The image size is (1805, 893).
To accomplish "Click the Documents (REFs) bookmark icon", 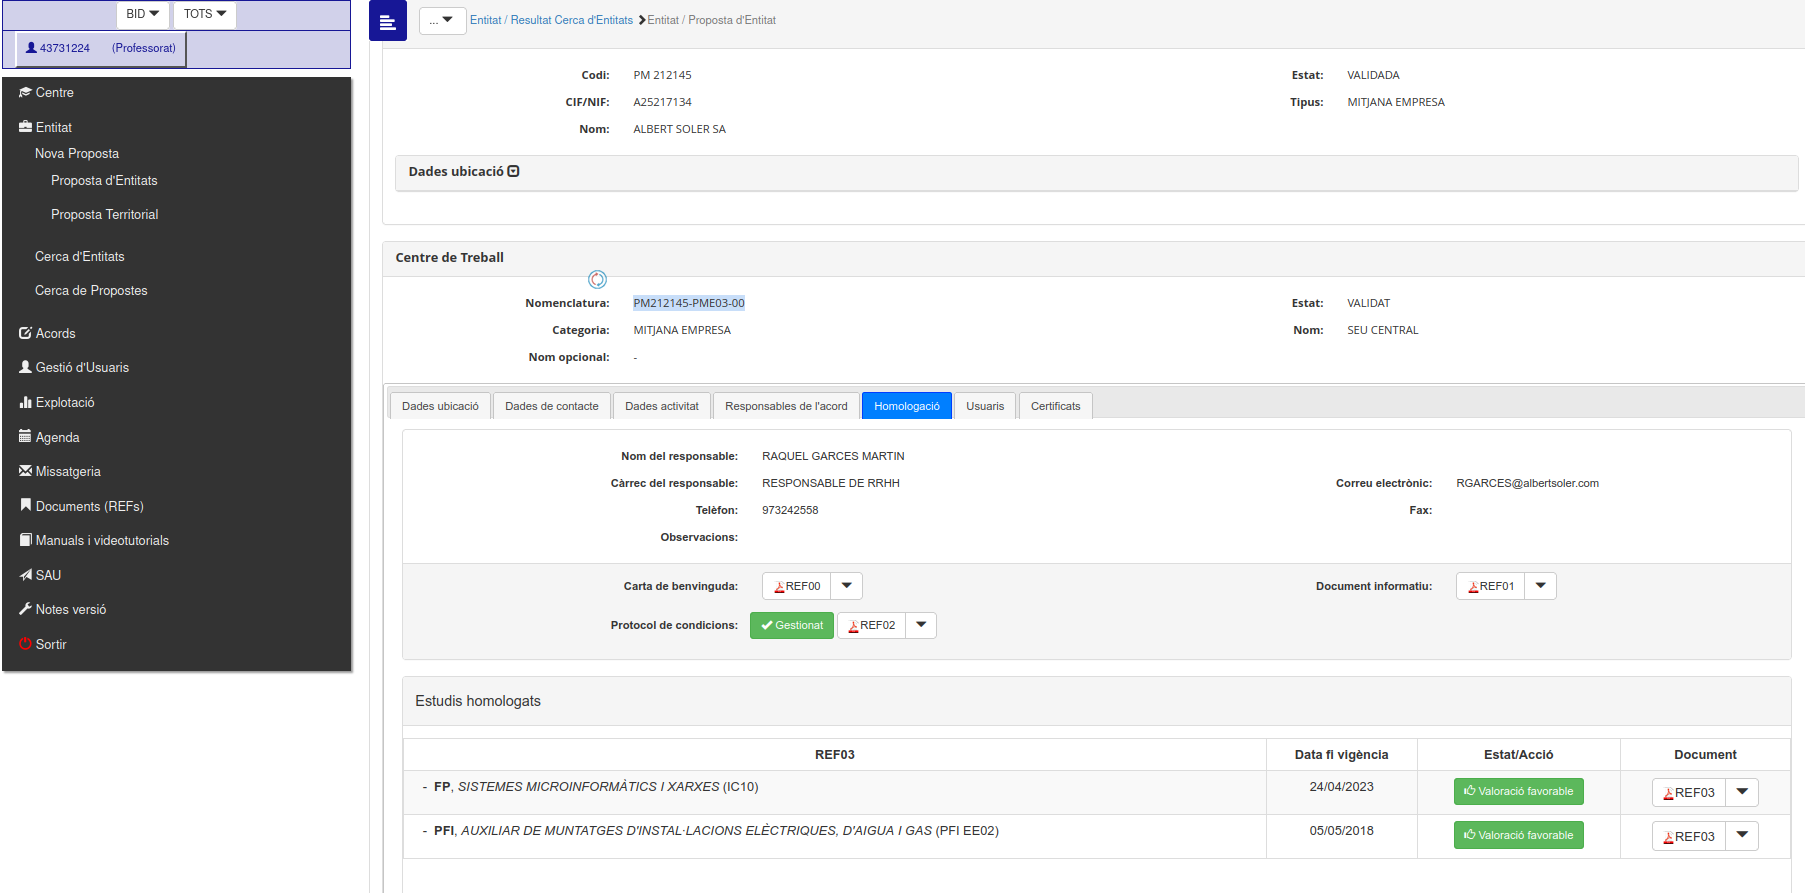I will 25,505.
